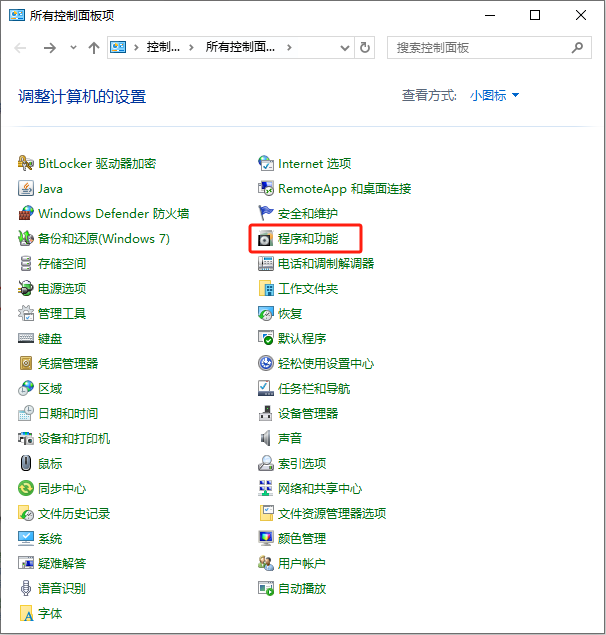Click the 搜索控制面板 search field
Viewport: 606px width, 635px height.
tap(489, 48)
